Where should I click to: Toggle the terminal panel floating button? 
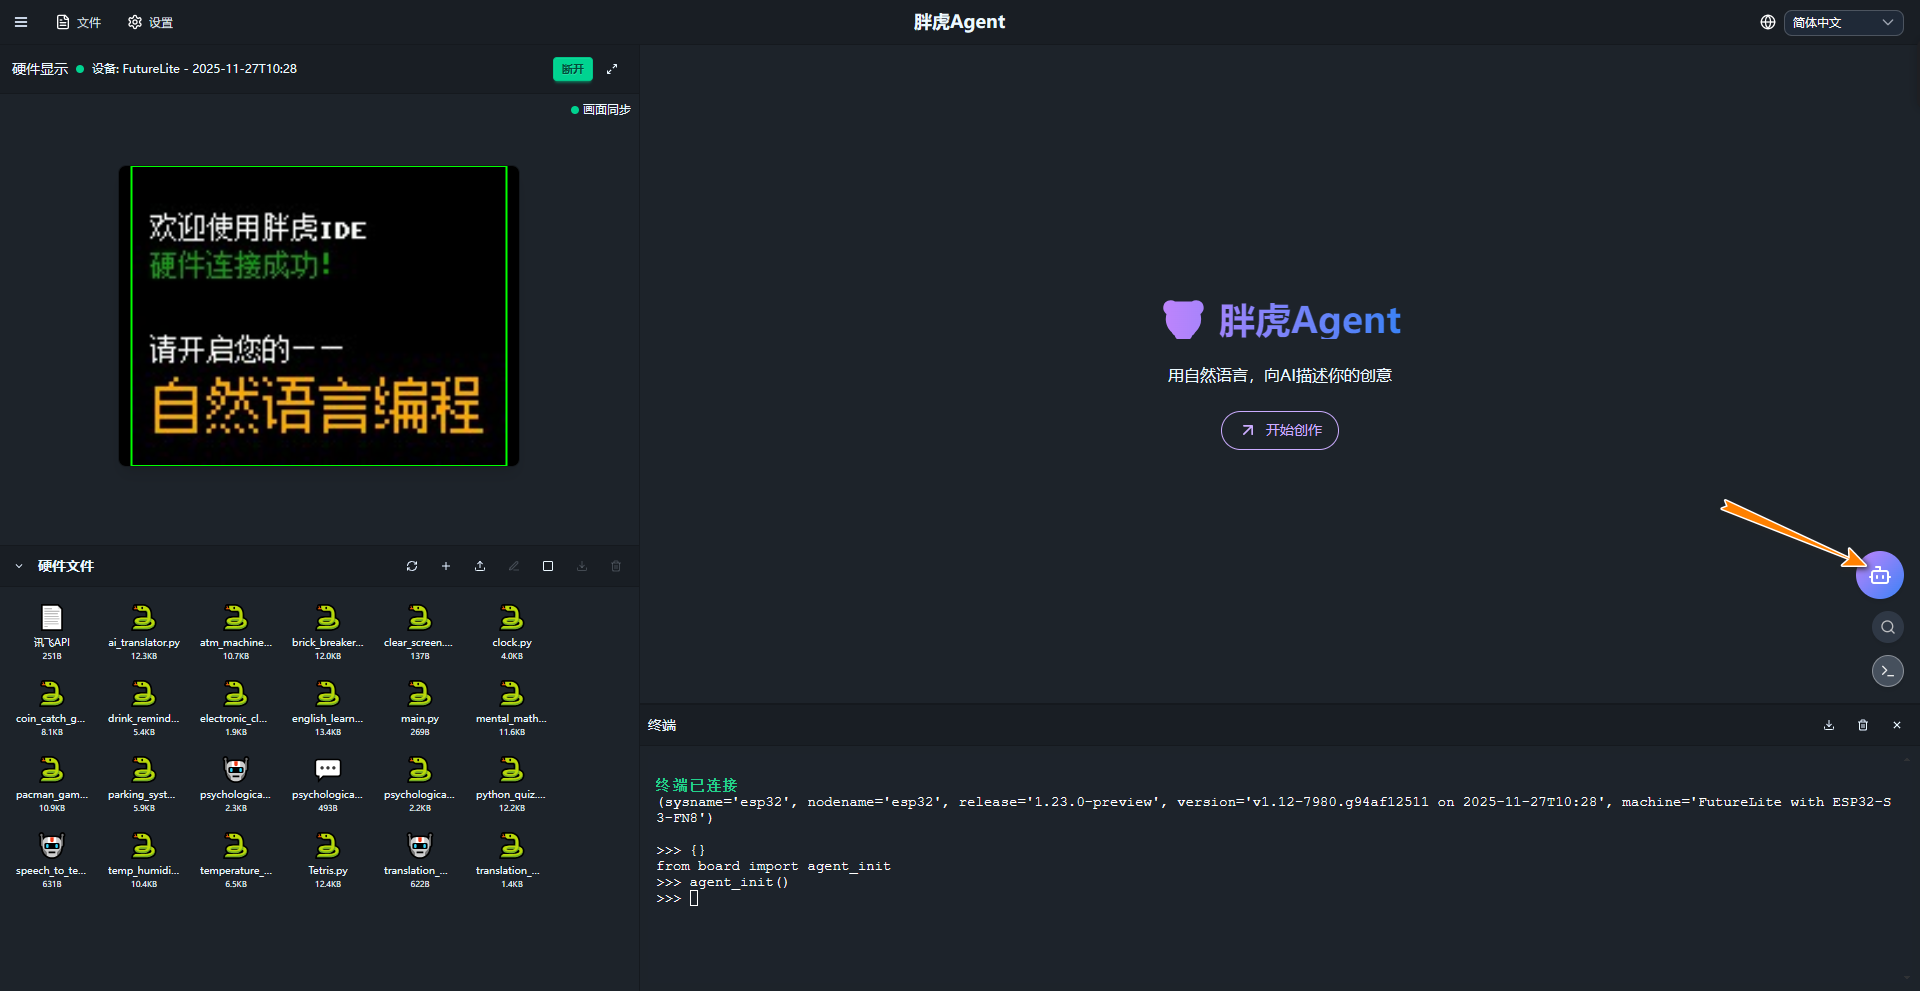click(1887, 671)
